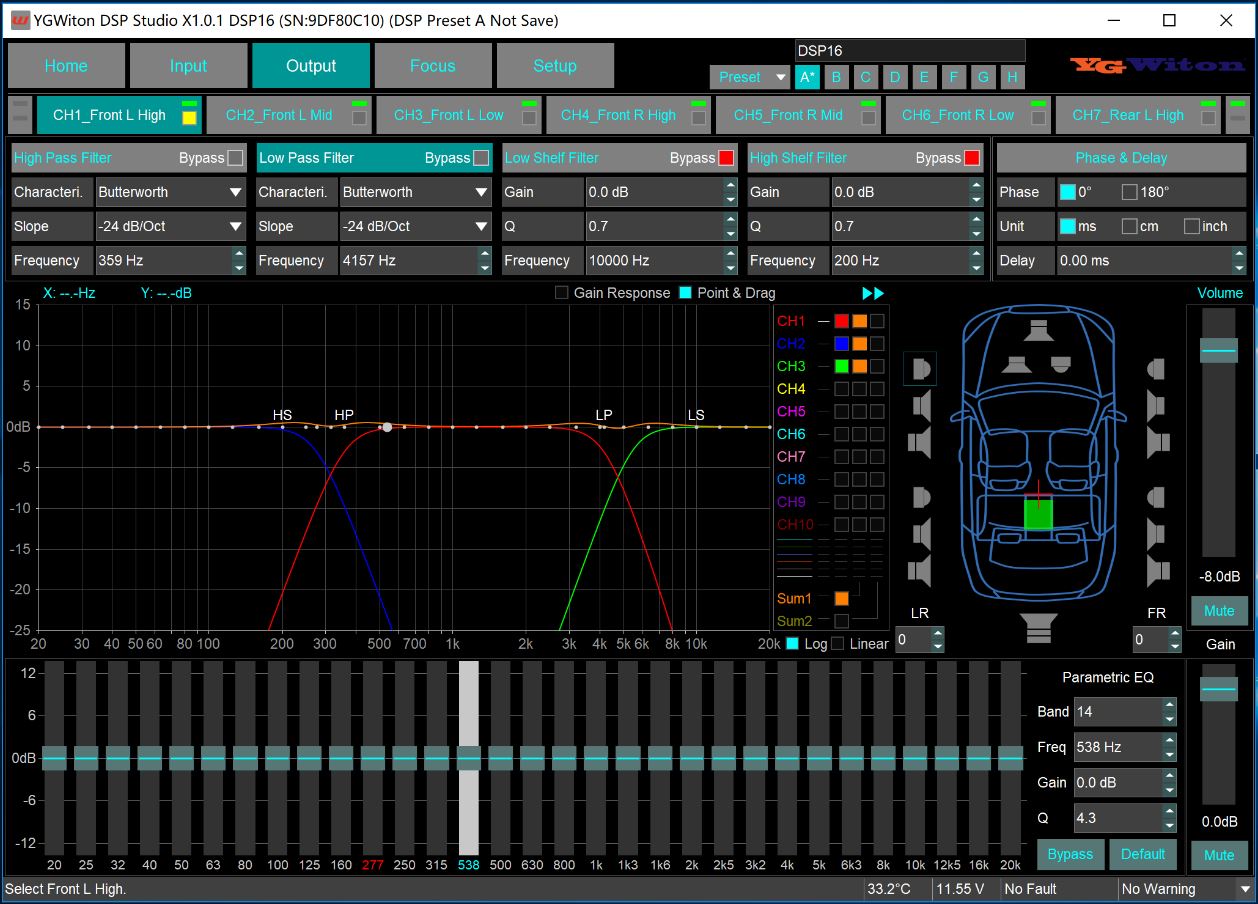Screen dimensions: 1258x904
Task: Select preset slot H
Action: click(1012, 77)
